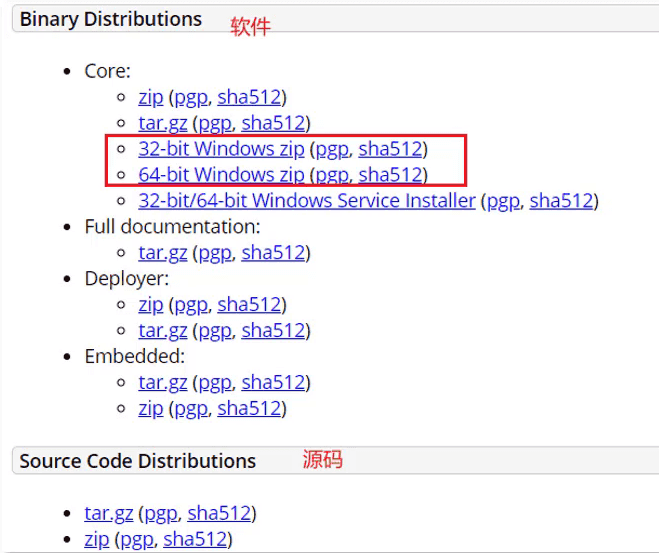
Task: Open sha512 checksum for source code tar.gz
Action: [219, 514]
